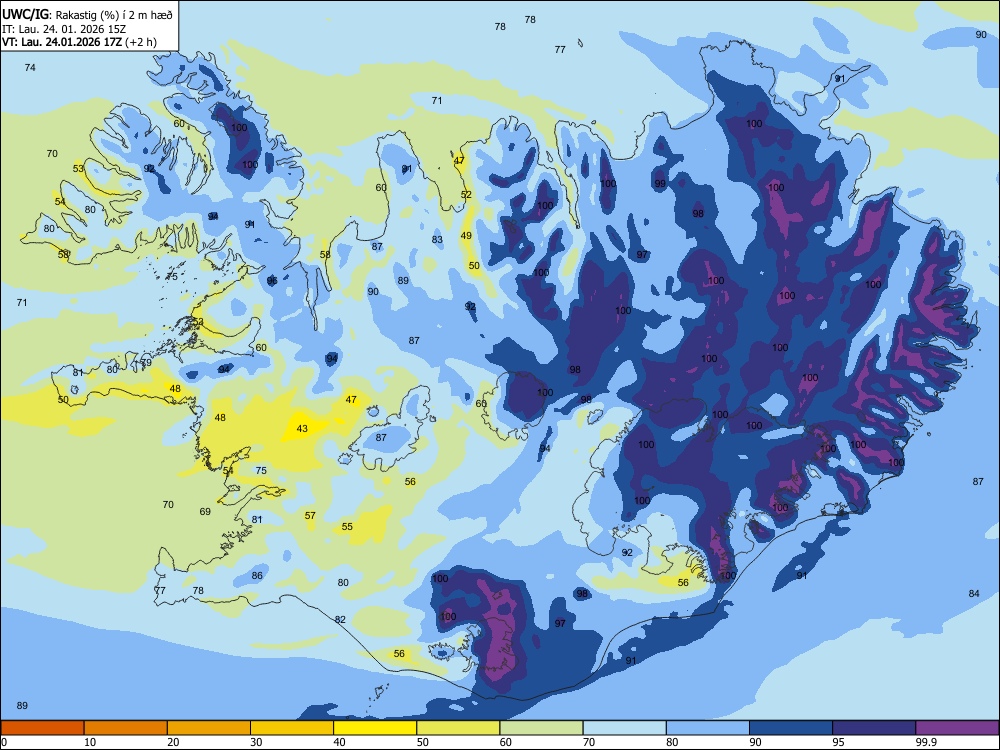Image resolution: width=1000 pixels, height=750 pixels.
Task: Click the humidity value 43 on the map
Action: tap(302, 429)
